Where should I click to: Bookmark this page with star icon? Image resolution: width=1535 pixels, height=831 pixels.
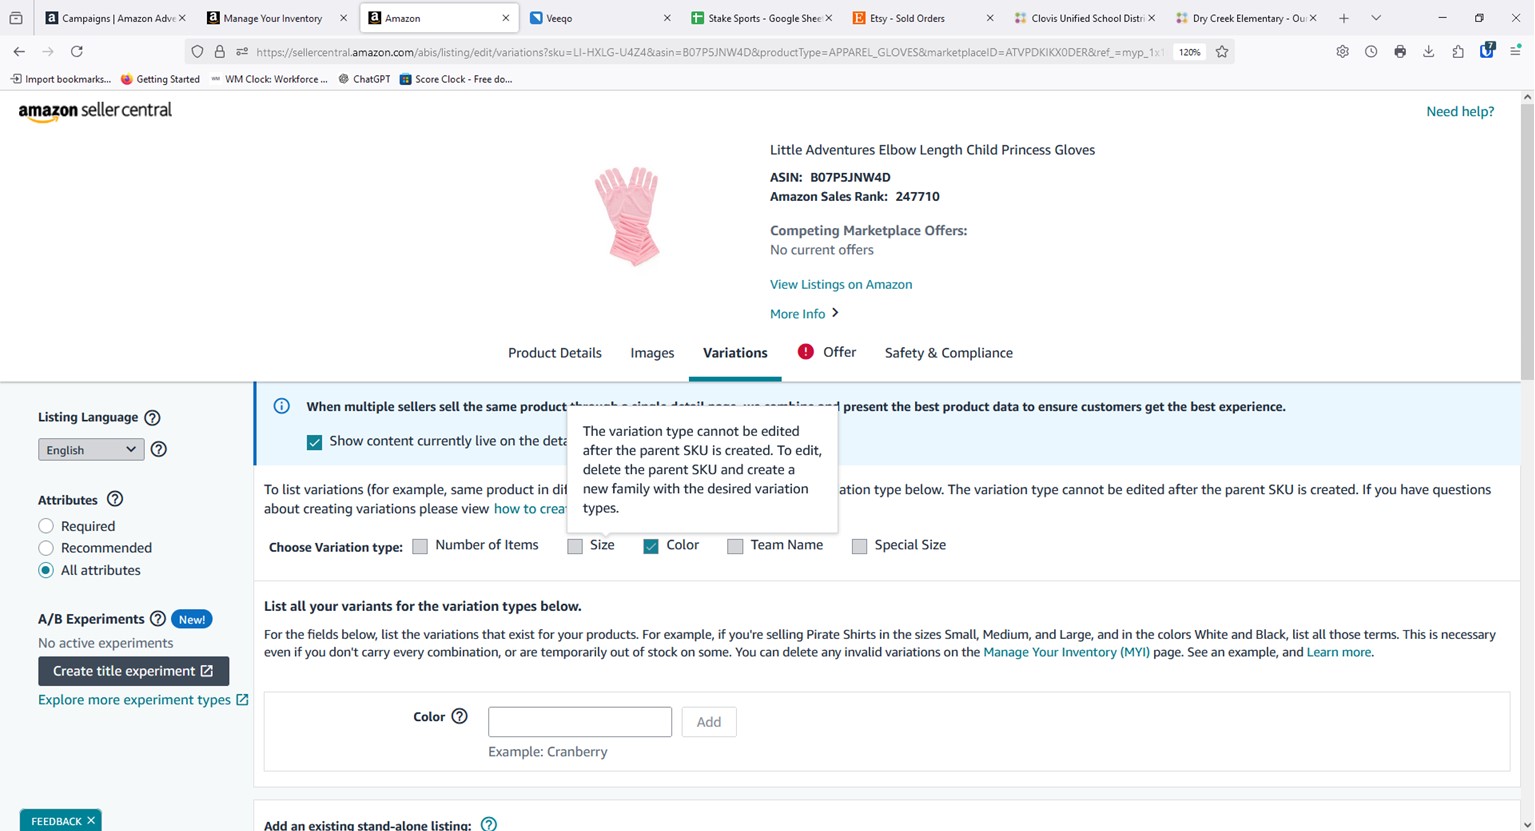click(1222, 52)
